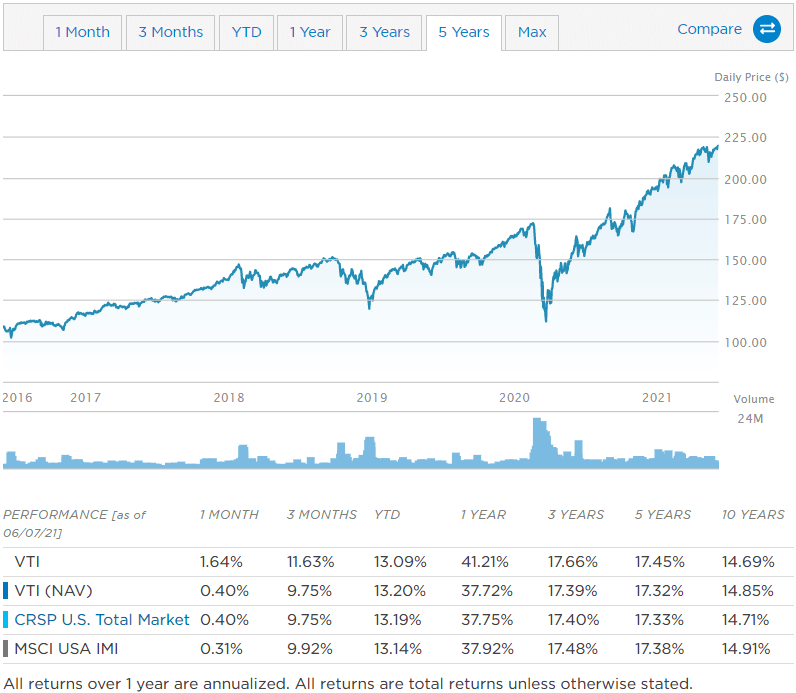Click VTI 3 months value 11.63%
Image resolution: width=796 pixels, height=693 pixels.
pyautogui.click(x=311, y=562)
